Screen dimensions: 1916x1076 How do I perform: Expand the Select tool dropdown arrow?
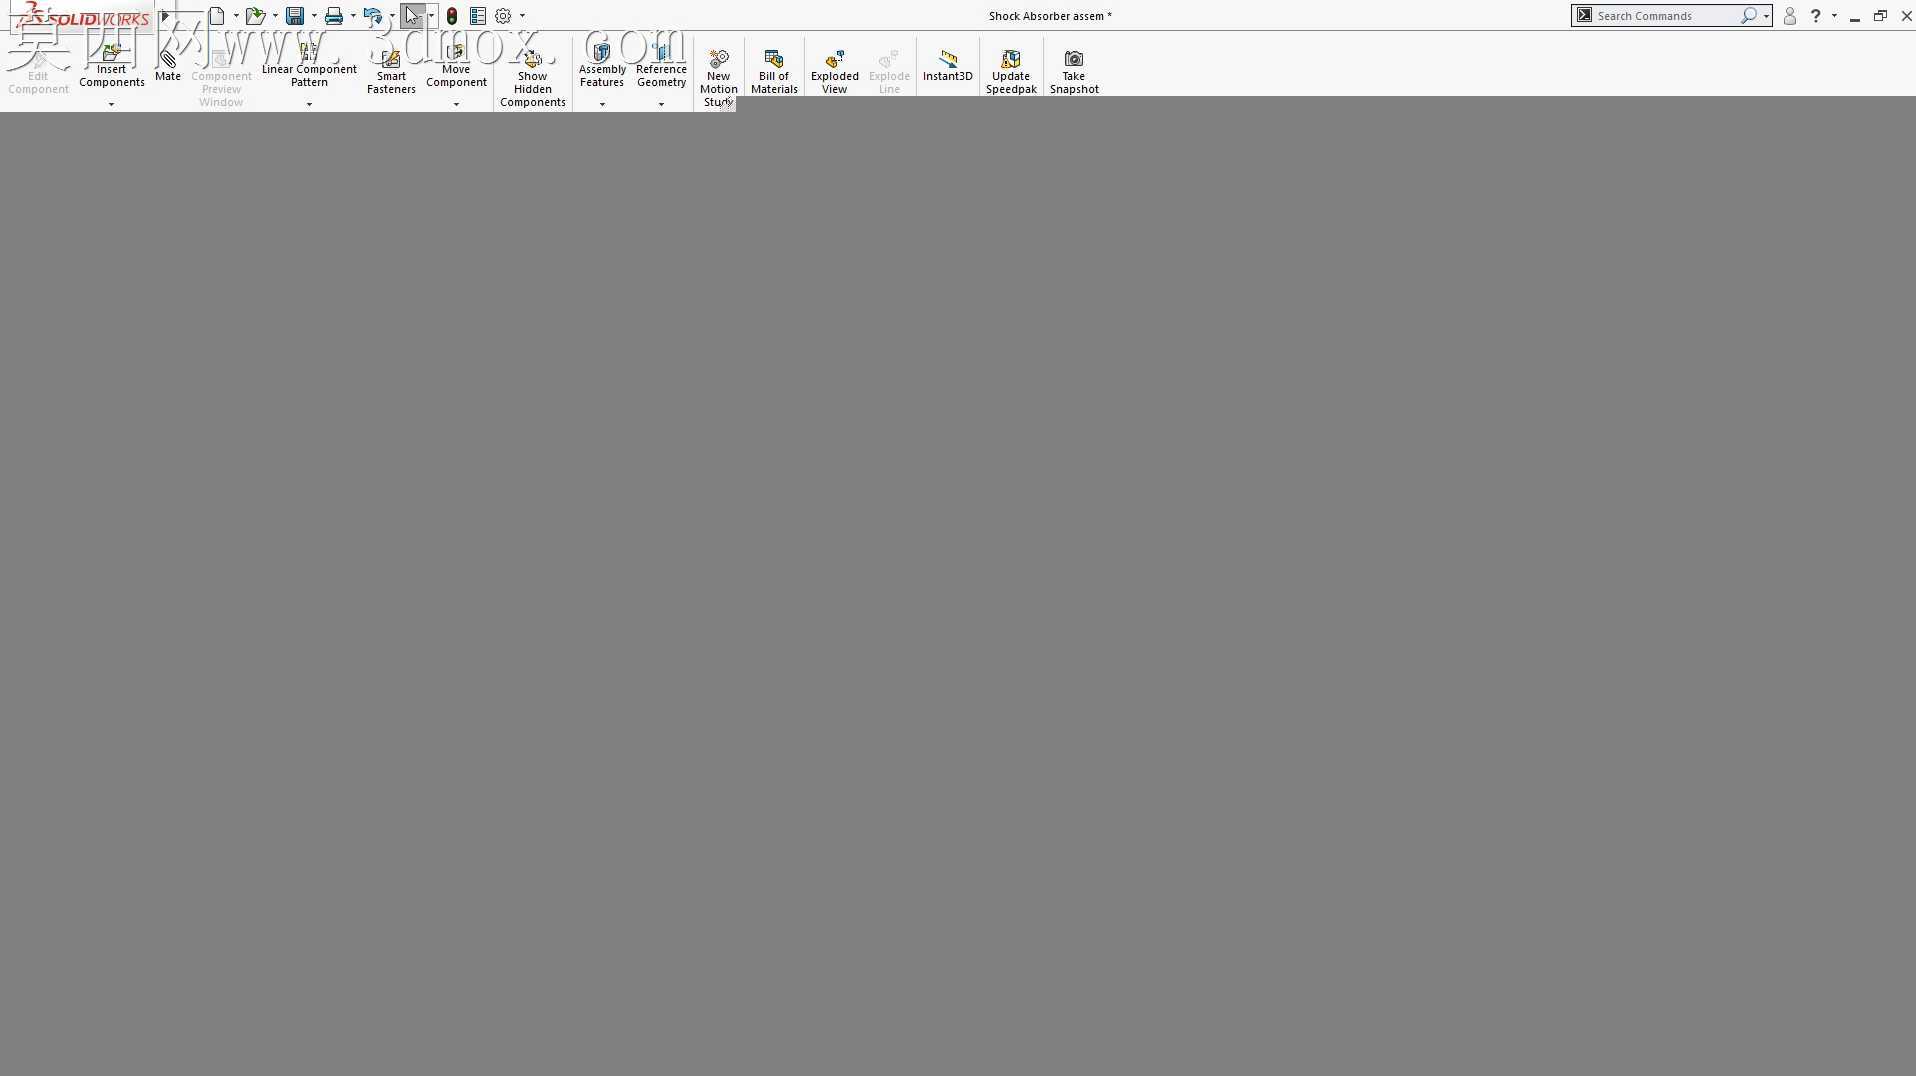click(x=431, y=16)
